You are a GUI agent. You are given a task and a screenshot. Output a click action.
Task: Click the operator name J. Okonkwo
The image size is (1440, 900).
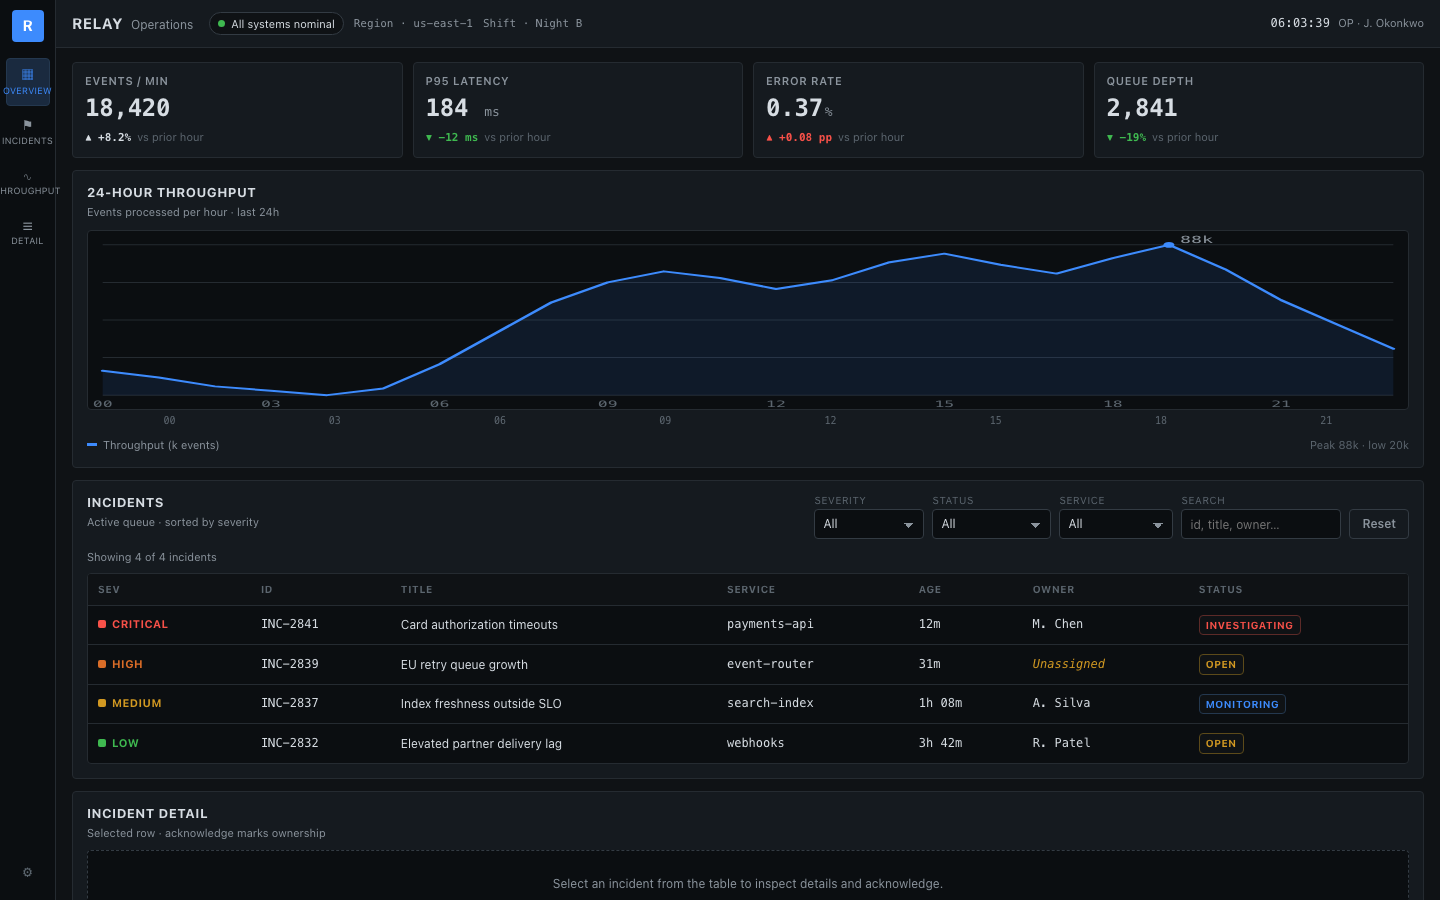(x=1393, y=23)
